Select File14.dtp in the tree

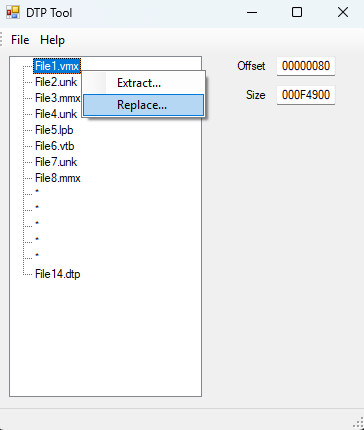pyautogui.click(x=58, y=274)
